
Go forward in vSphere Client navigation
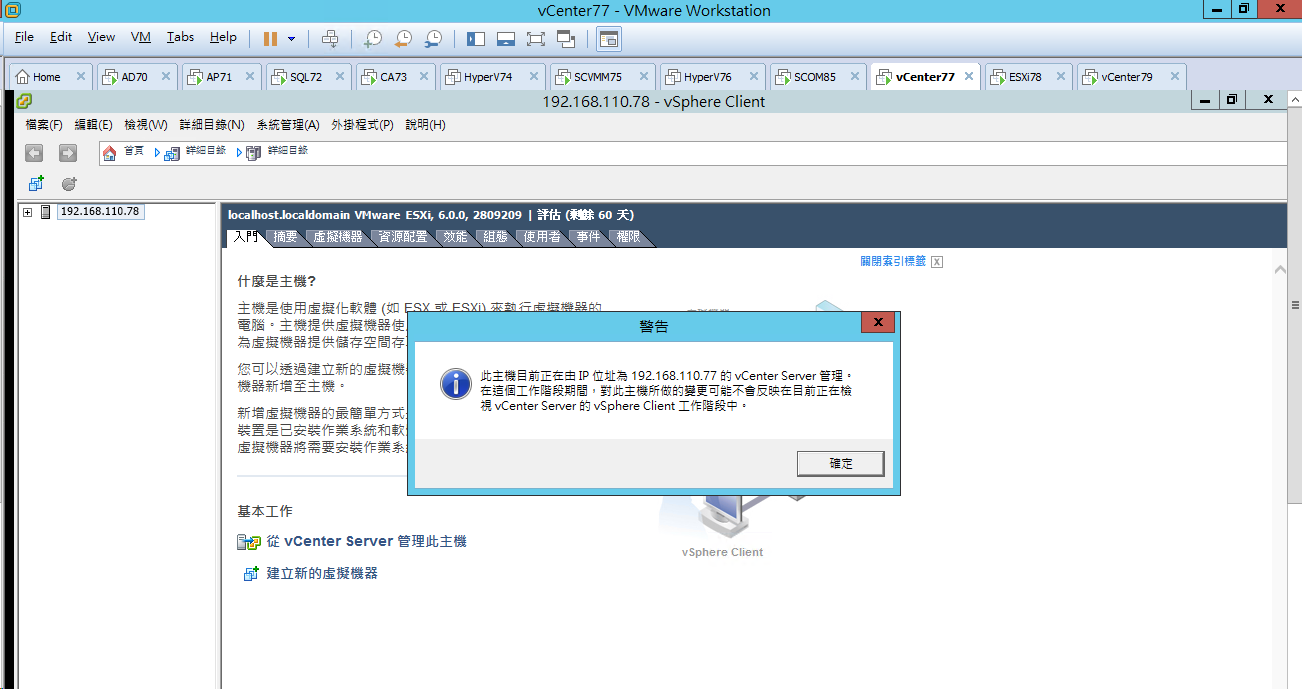67,152
